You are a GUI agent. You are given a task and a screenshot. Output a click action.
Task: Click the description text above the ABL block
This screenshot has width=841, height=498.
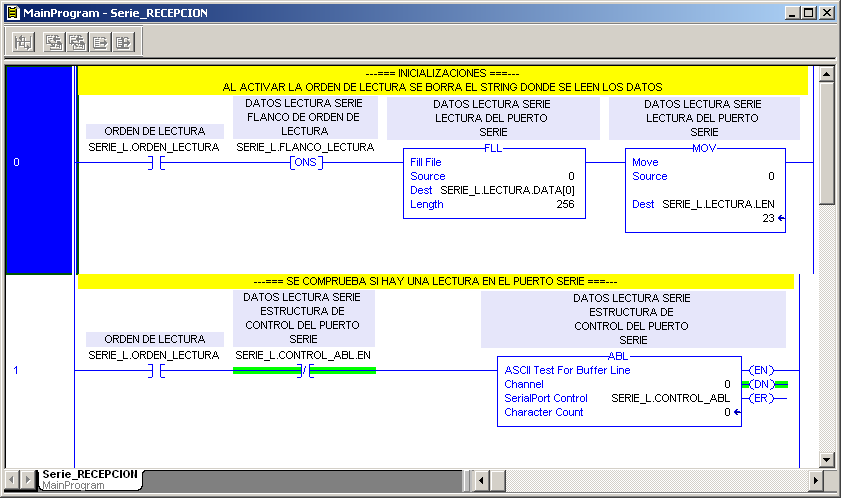[x=632, y=319]
